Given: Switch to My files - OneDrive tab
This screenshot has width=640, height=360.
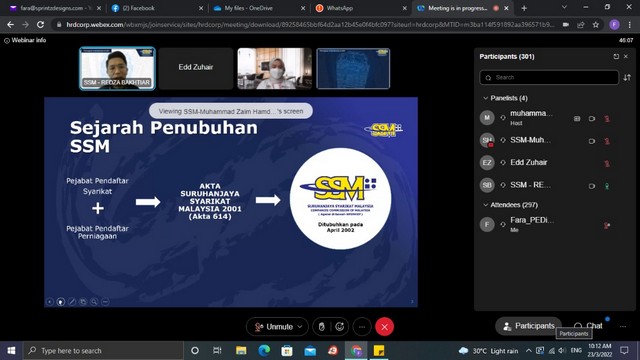Looking at the screenshot, I should pos(258,8).
